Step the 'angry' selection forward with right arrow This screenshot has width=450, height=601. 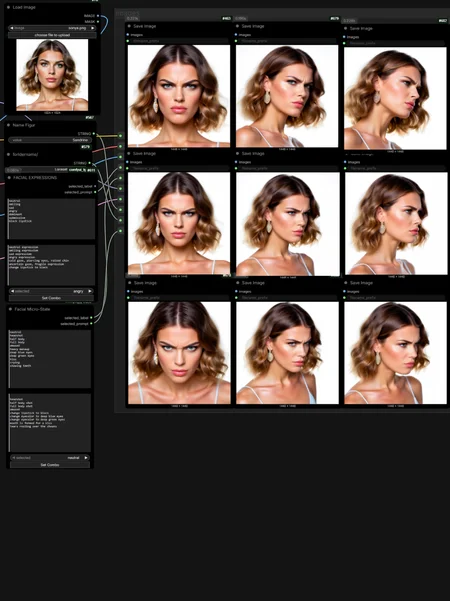[x=90, y=291]
